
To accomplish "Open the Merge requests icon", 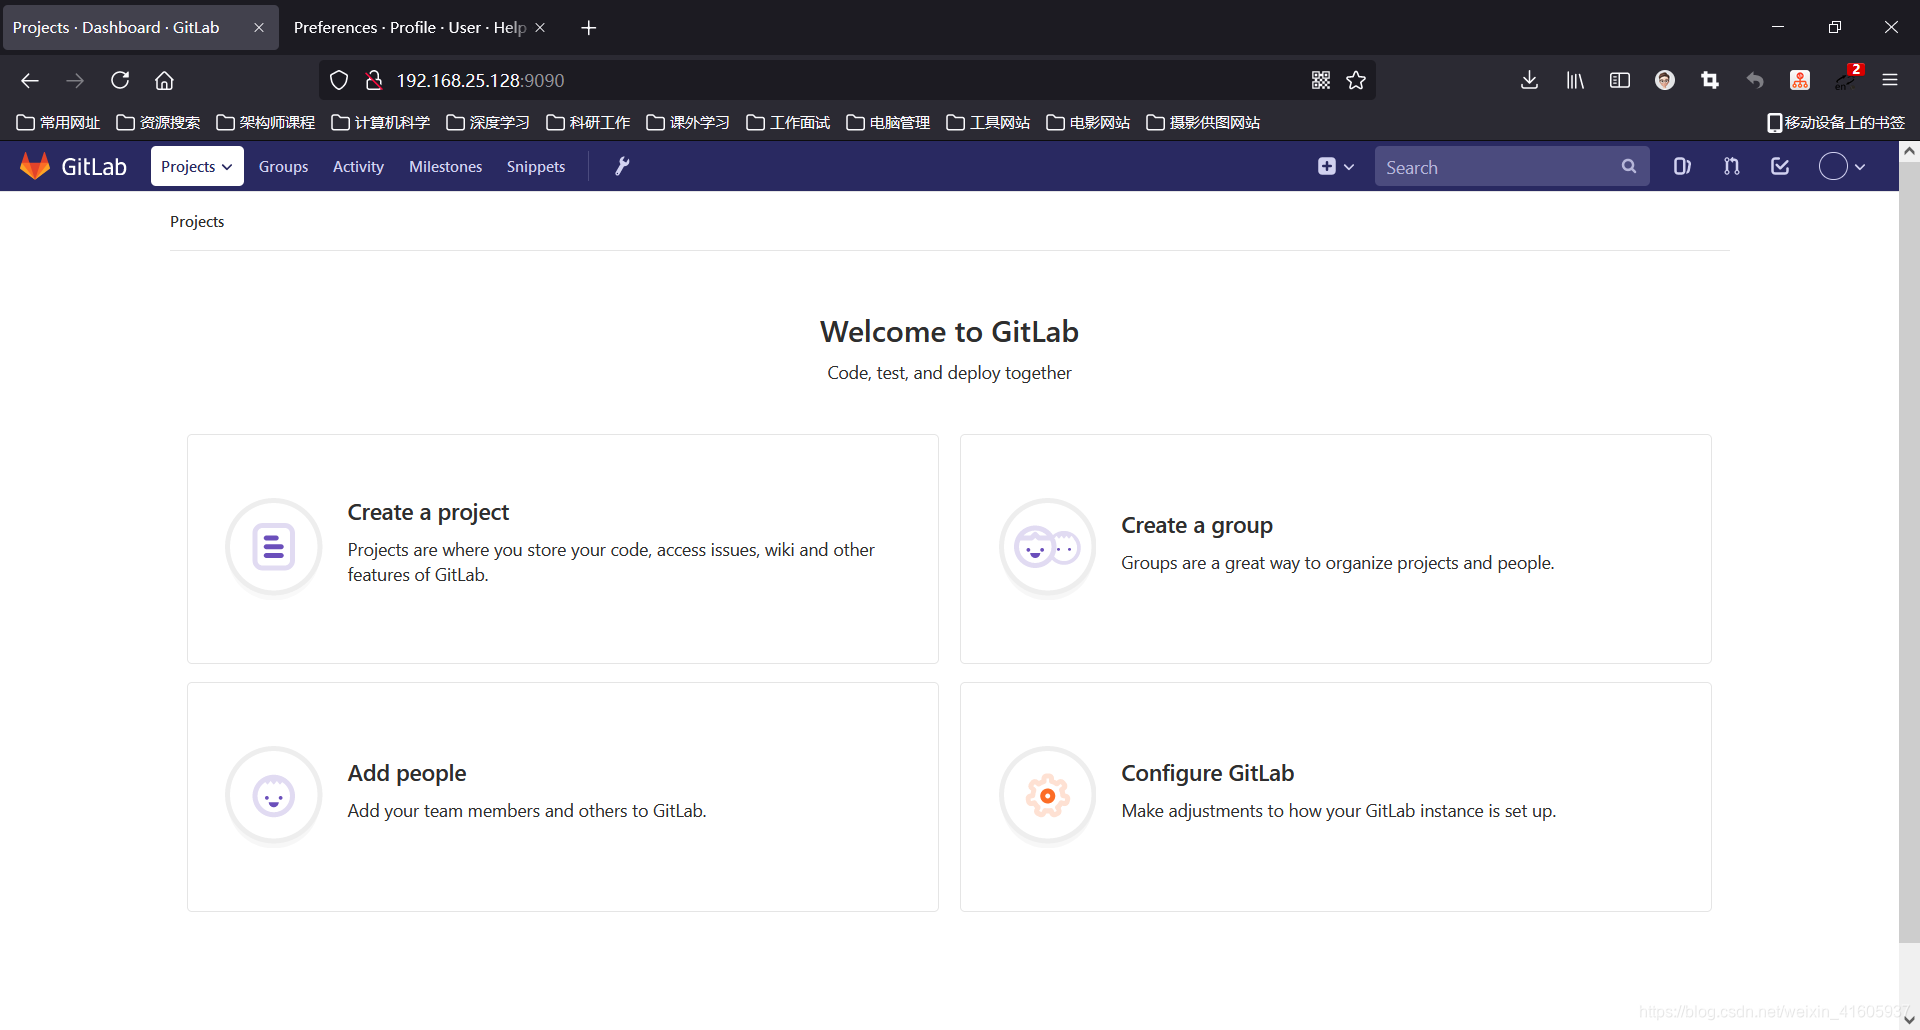I will point(1731,166).
